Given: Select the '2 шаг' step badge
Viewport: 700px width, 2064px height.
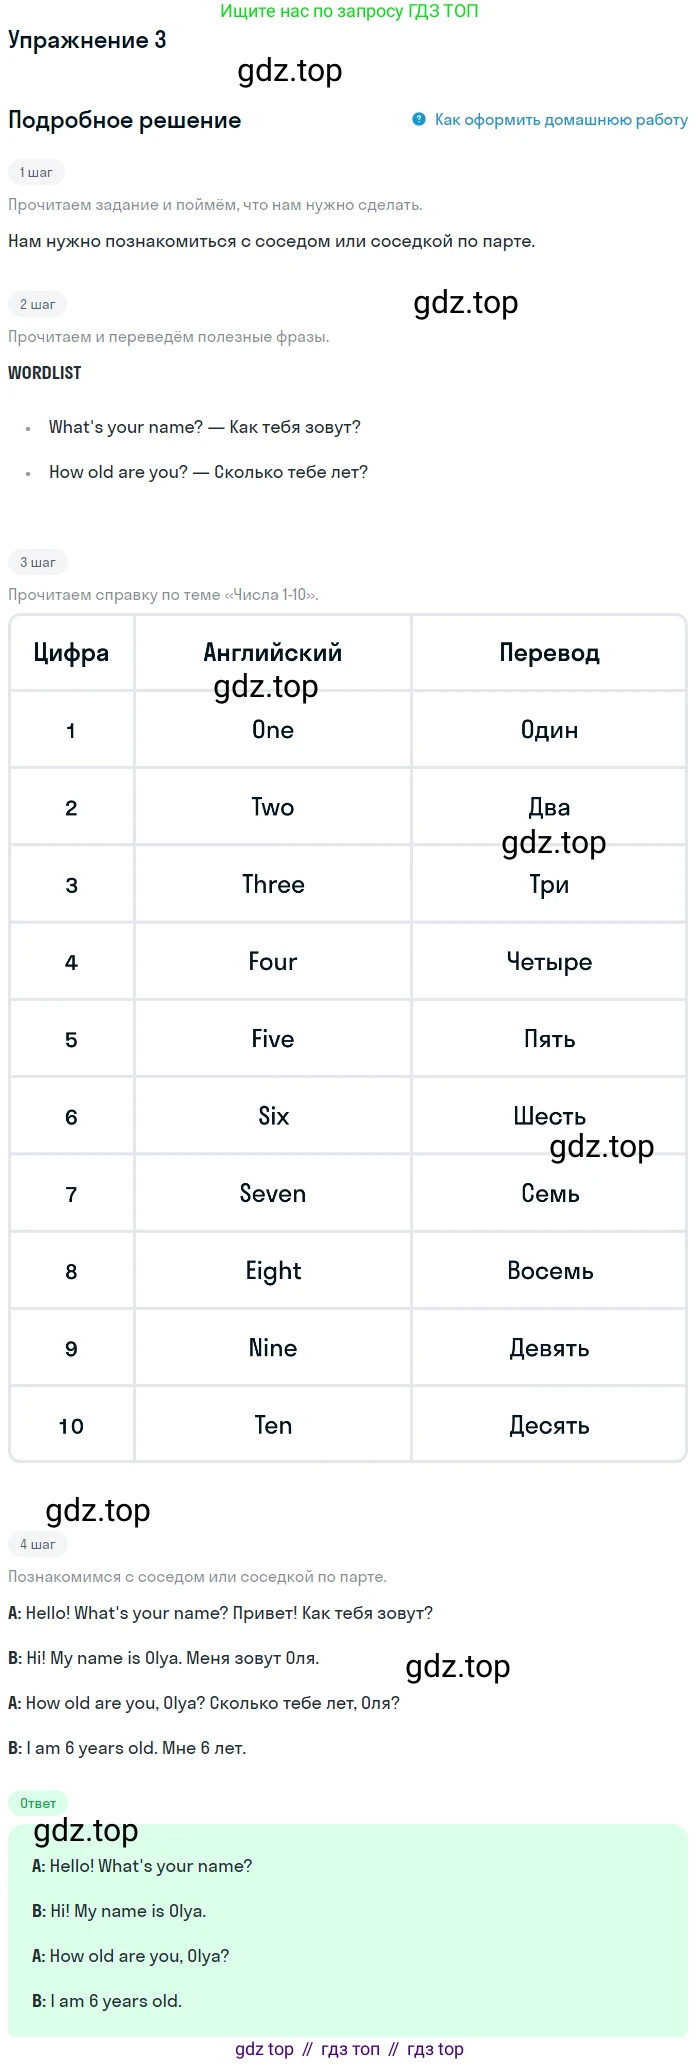Looking at the screenshot, I should pyautogui.click(x=38, y=304).
